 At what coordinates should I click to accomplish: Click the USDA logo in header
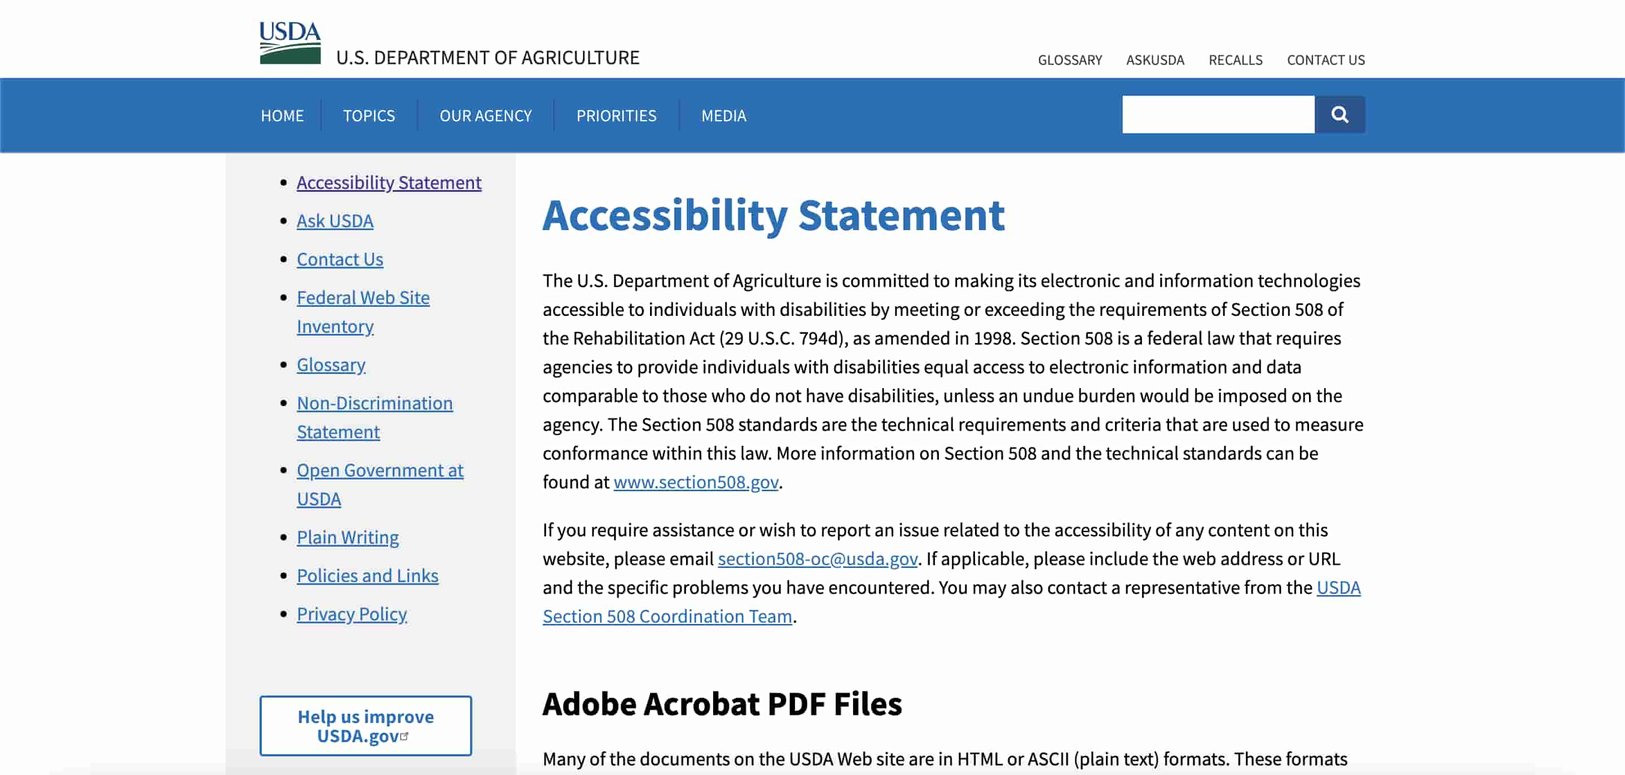point(290,43)
